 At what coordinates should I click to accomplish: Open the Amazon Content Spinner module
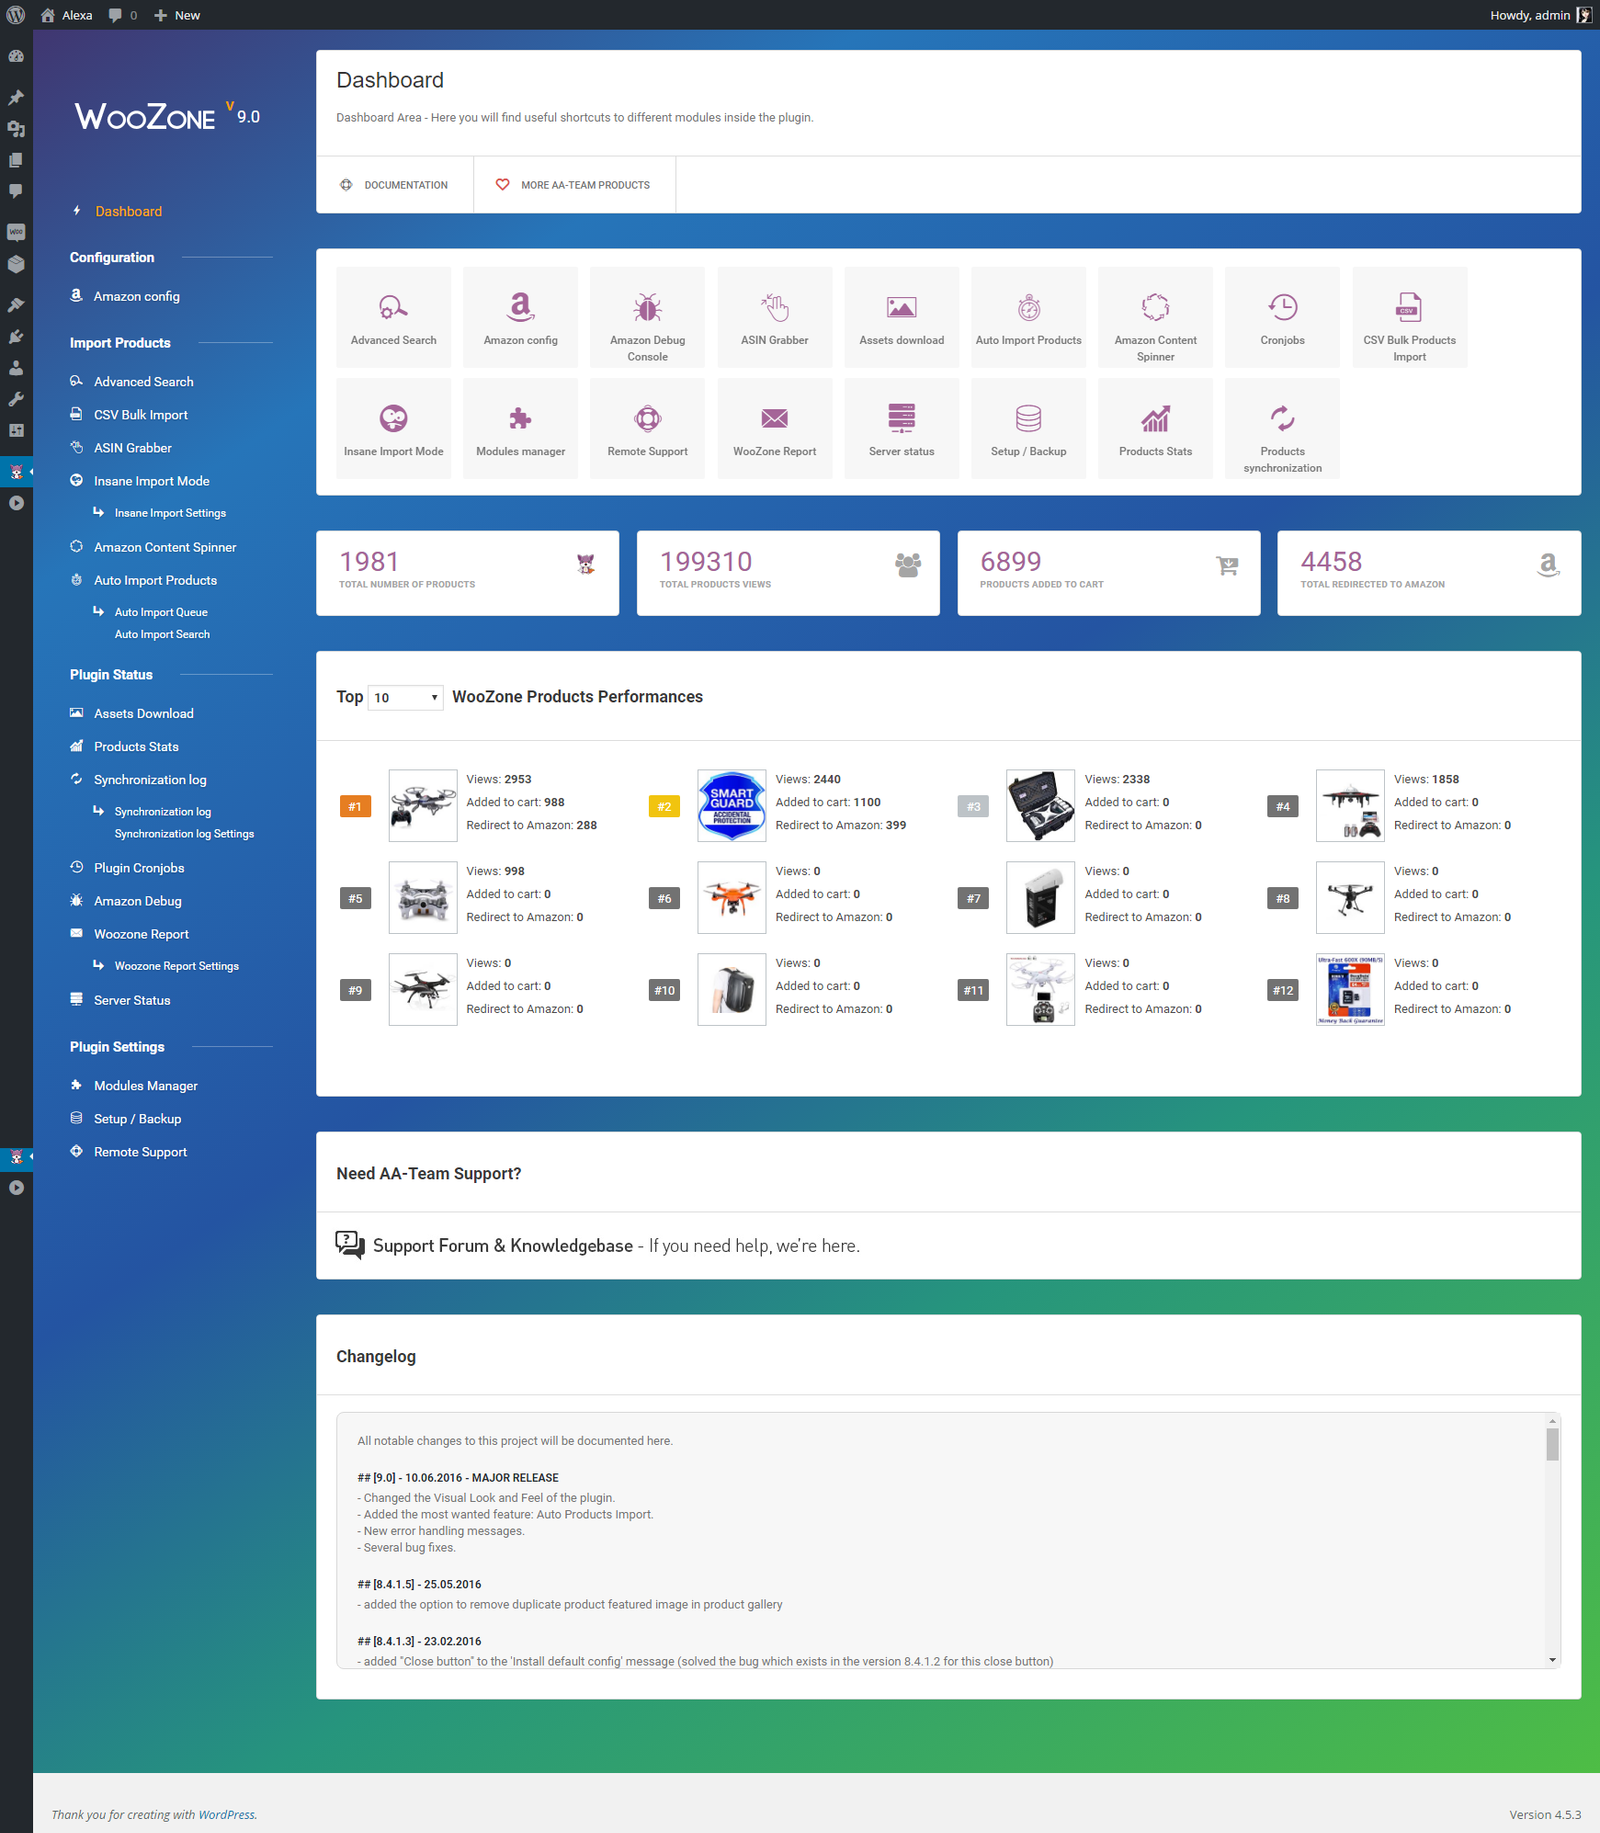(1155, 317)
